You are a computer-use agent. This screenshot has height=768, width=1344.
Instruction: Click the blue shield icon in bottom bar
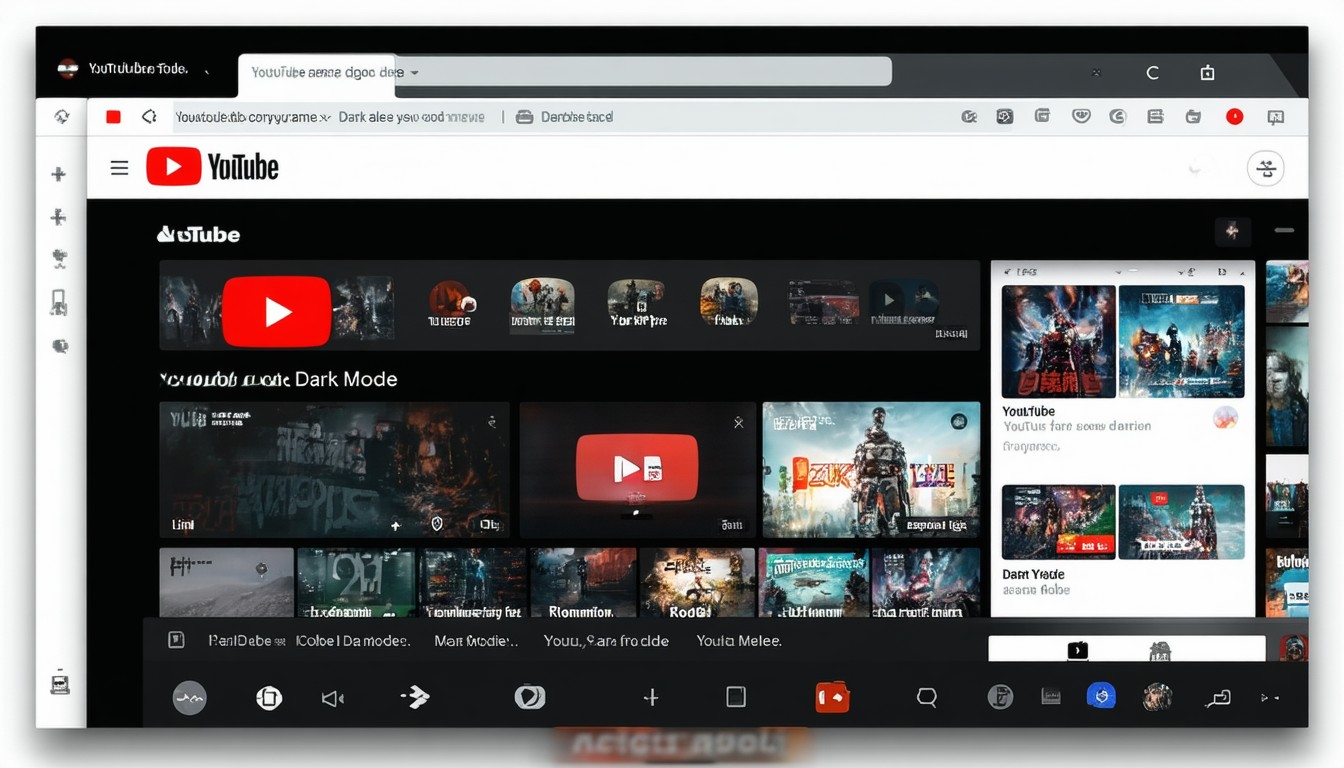pyautogui.click(x=1101, y=696)
